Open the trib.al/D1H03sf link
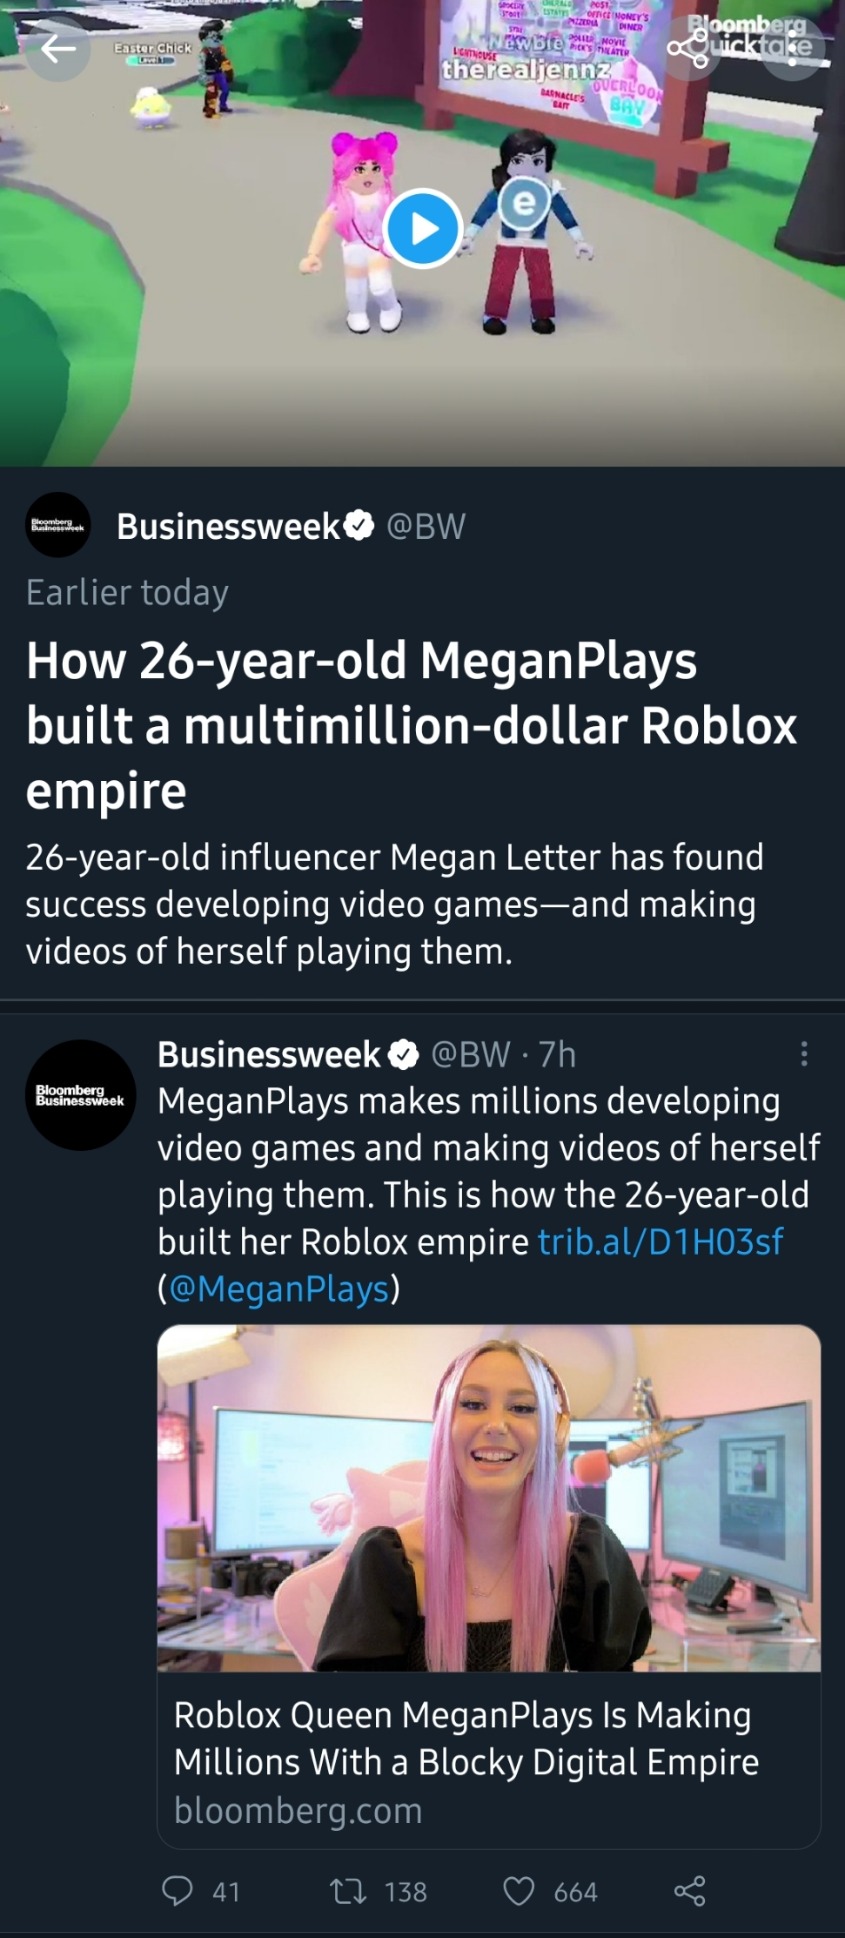845x1938 pixels. [x=660, y=1241]
